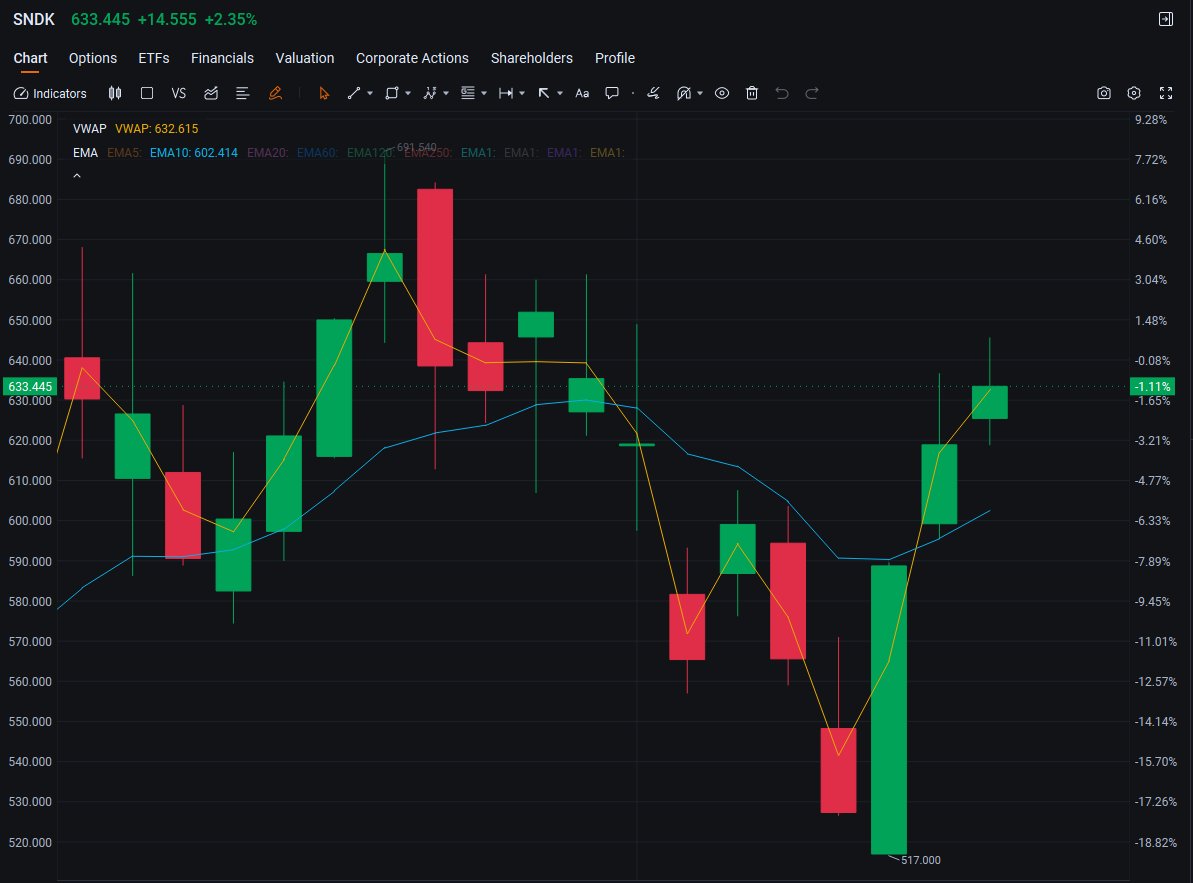This screenshot has width=1193, height=883.
Task: Open the VS compare tool
Action: pyautogui.click(x=179, y=94)
